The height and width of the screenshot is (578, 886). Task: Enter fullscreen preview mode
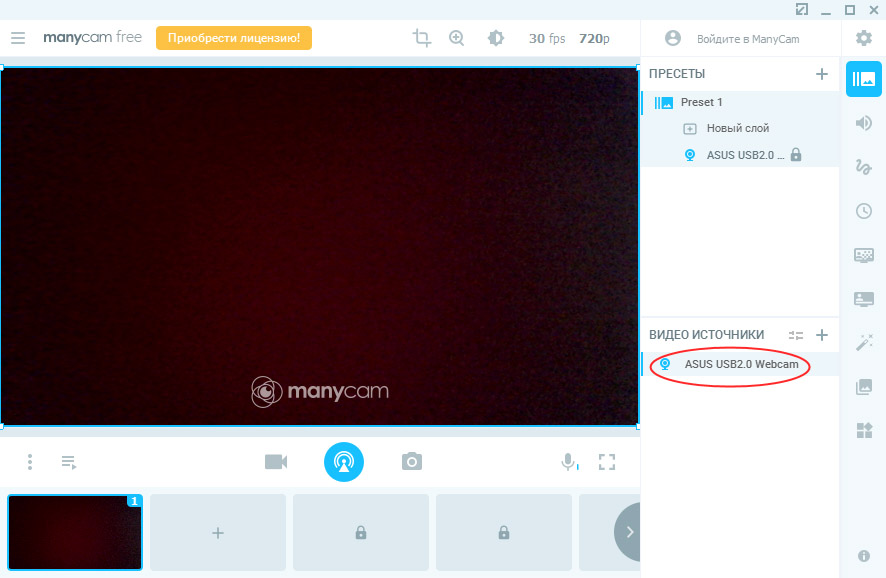[x=607, y=462]
